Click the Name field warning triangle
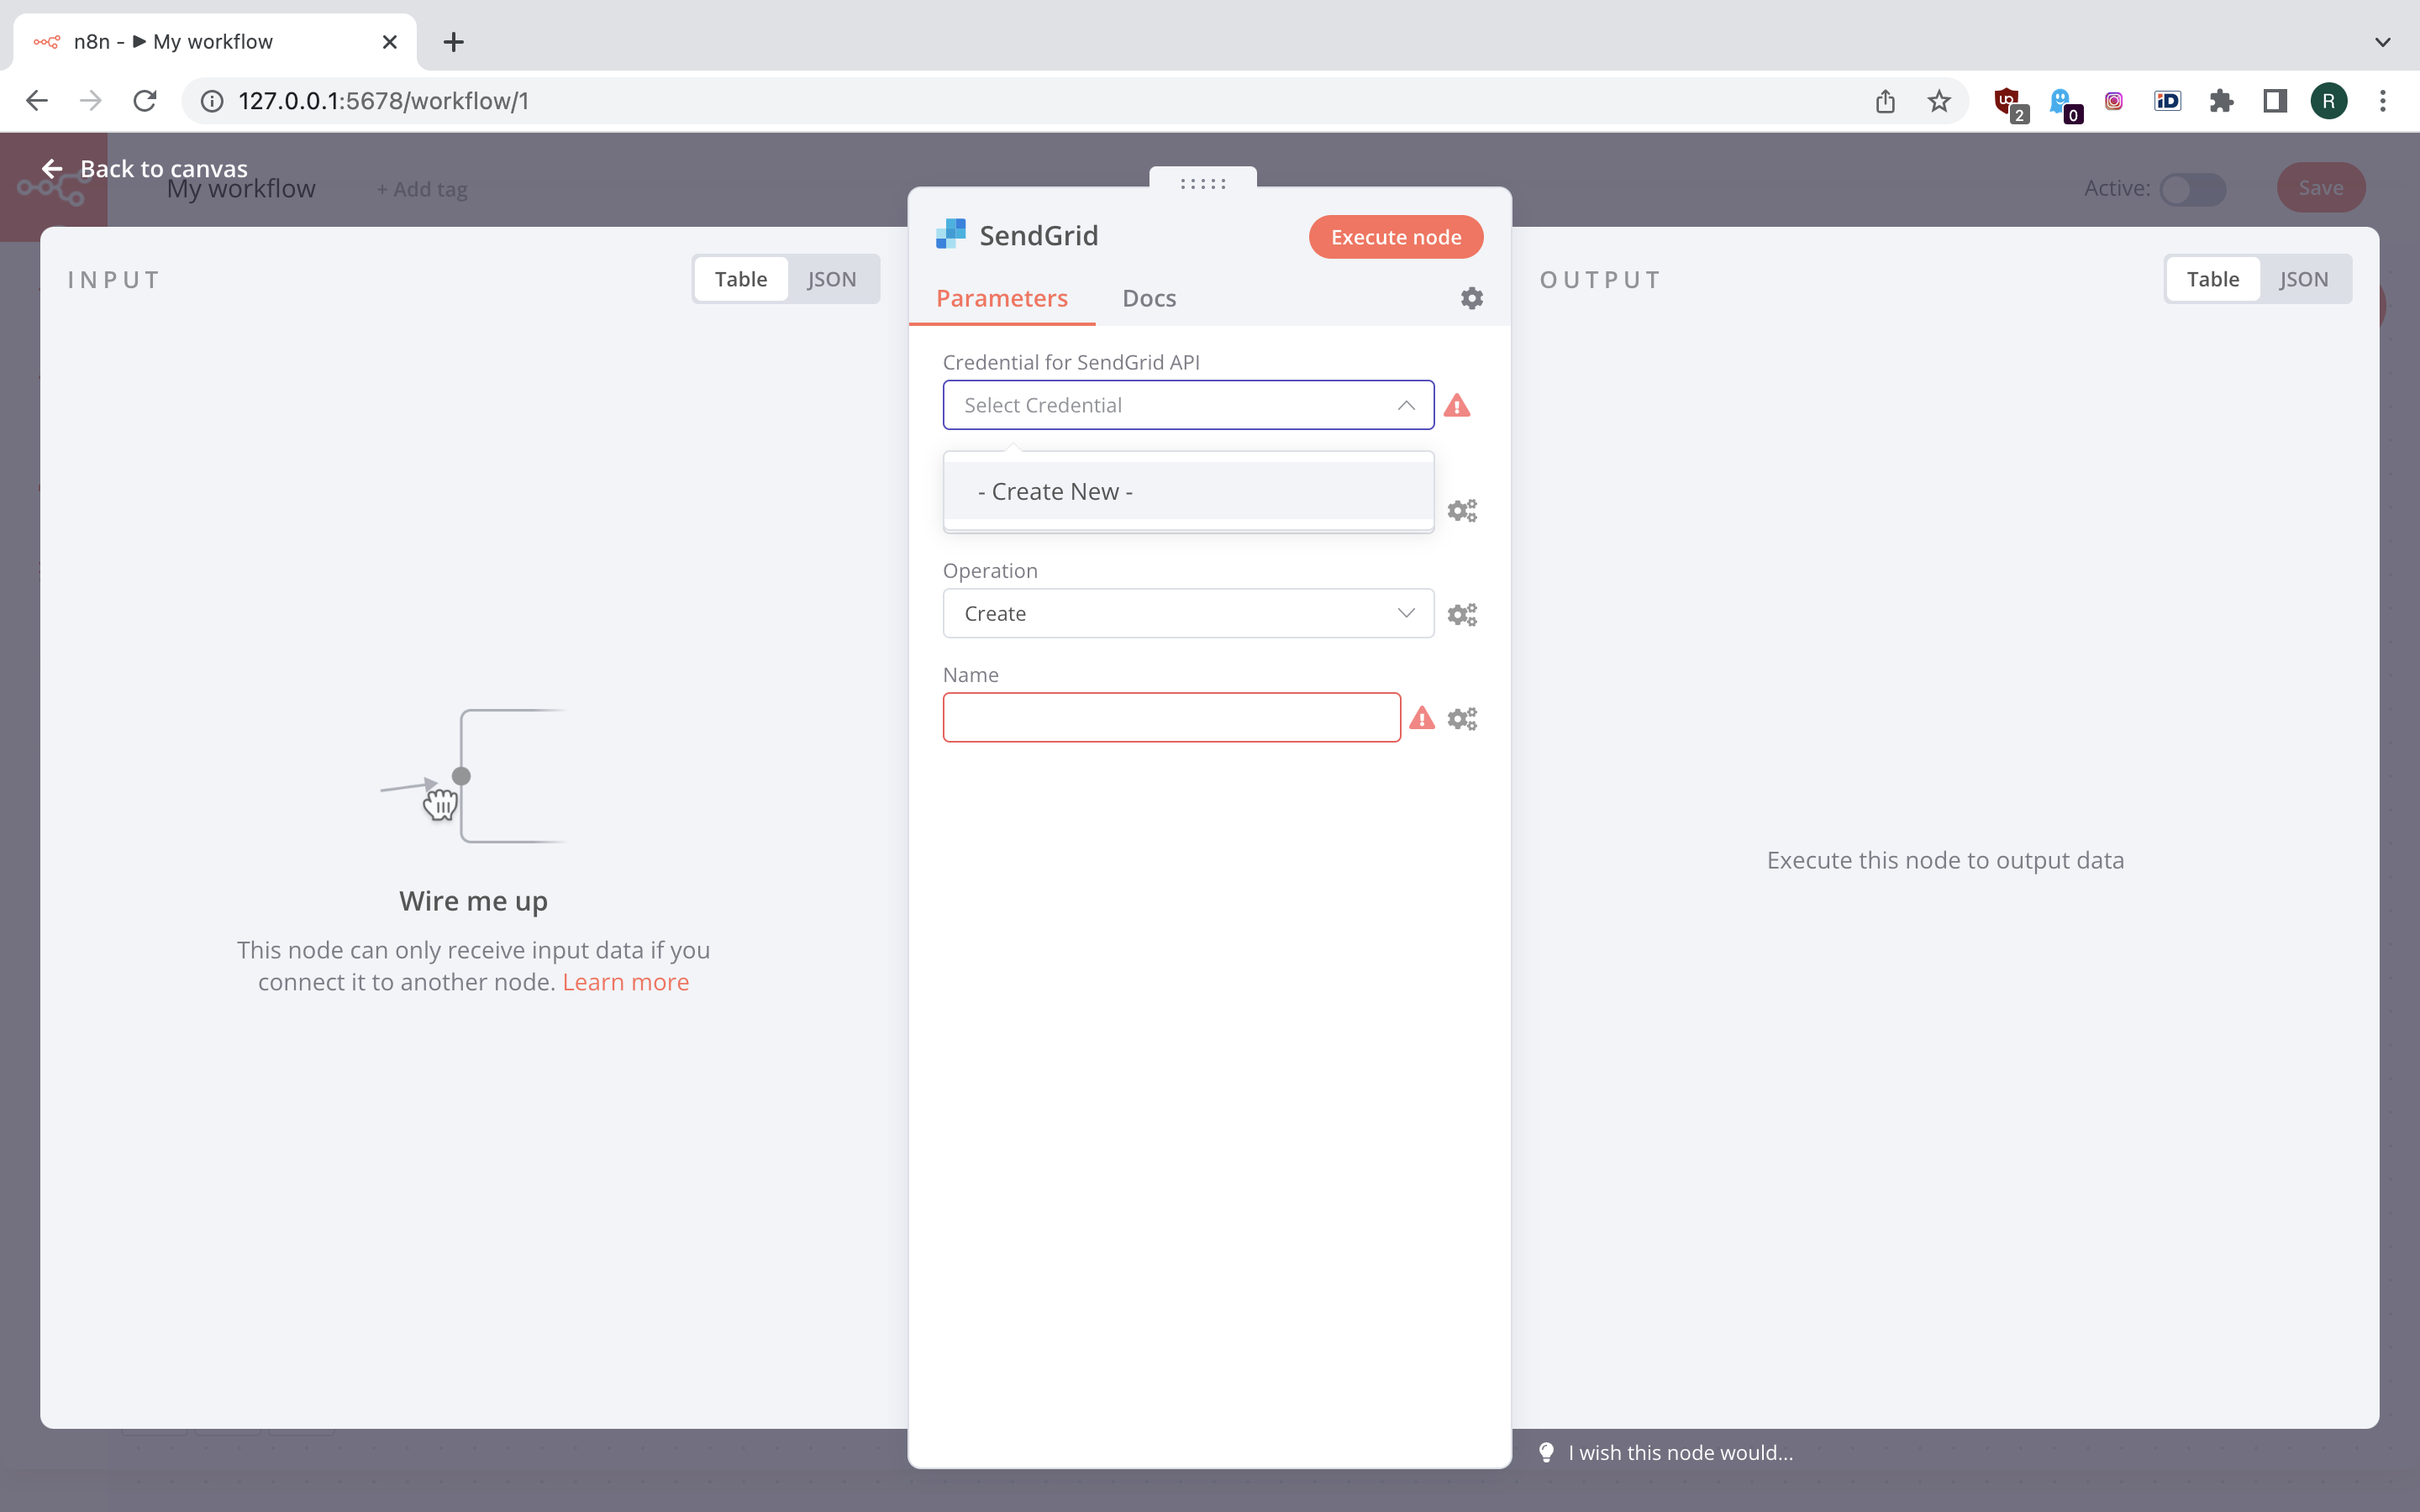 coord(1422,718)
